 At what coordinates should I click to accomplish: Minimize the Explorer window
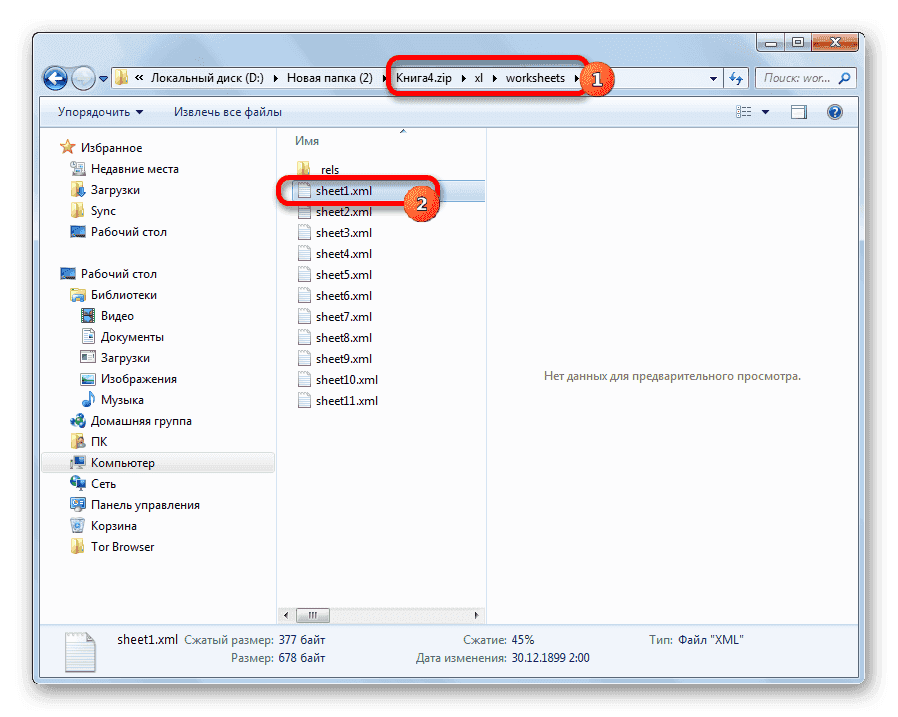pos(770,43)
